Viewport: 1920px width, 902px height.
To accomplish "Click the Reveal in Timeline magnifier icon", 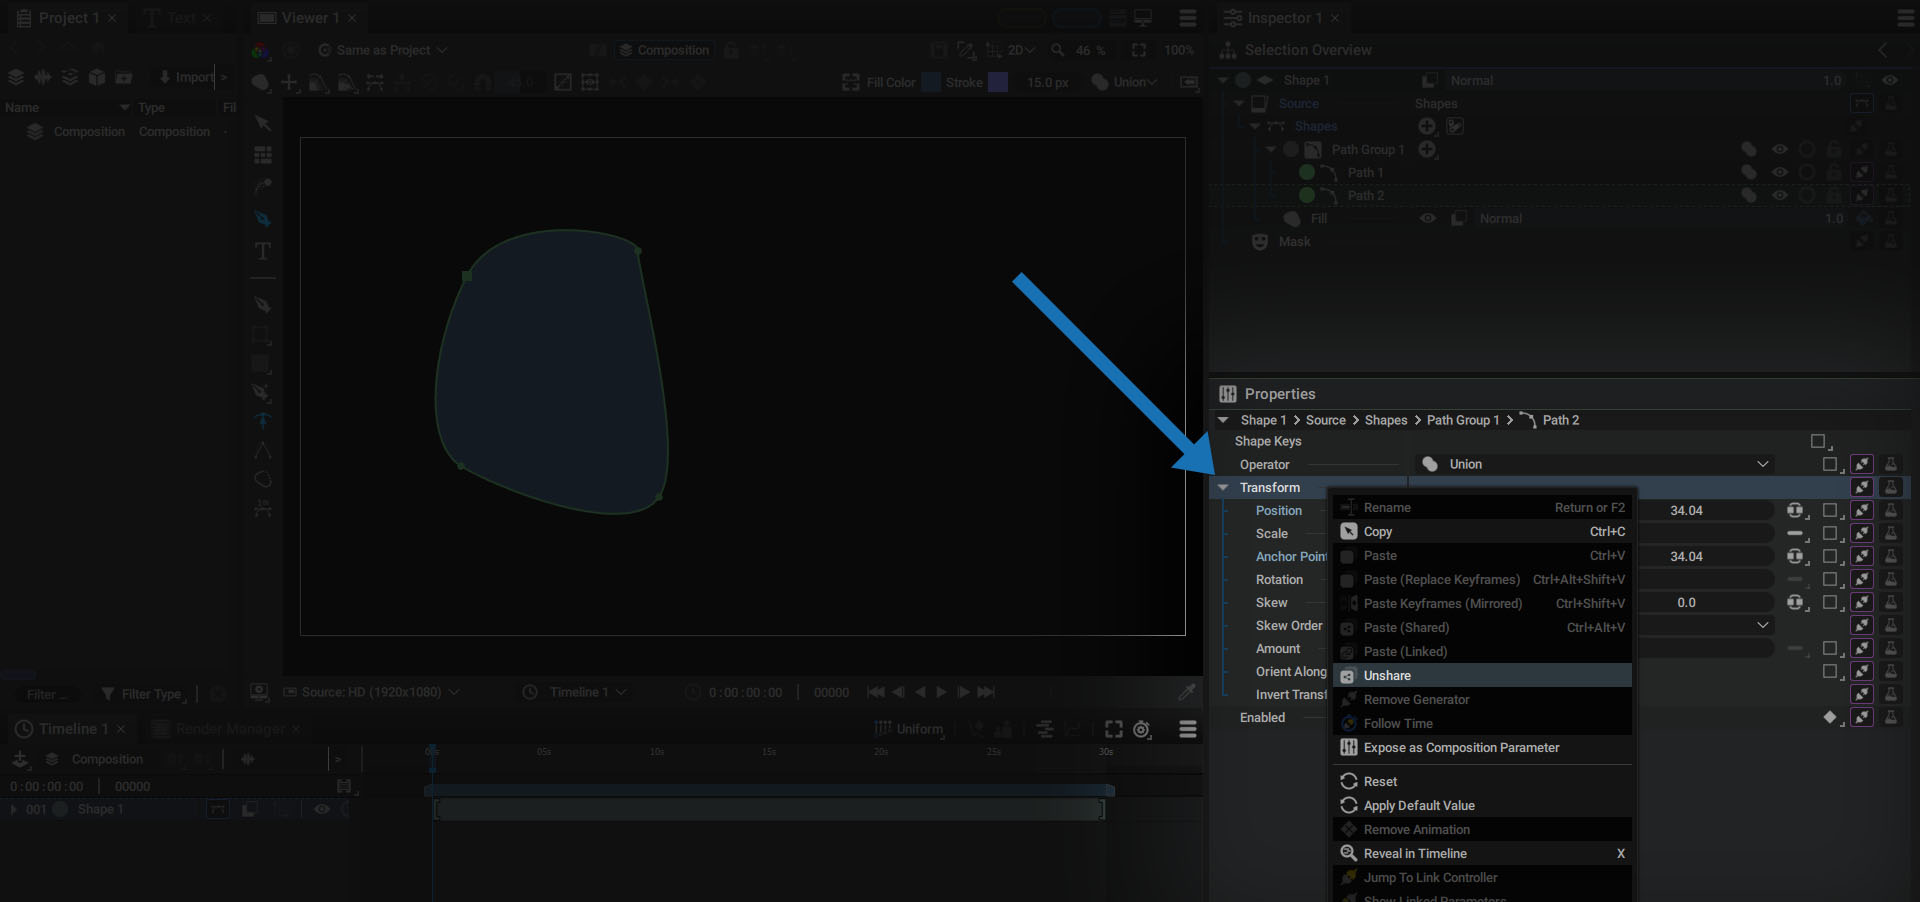I will coord(1349,853).
